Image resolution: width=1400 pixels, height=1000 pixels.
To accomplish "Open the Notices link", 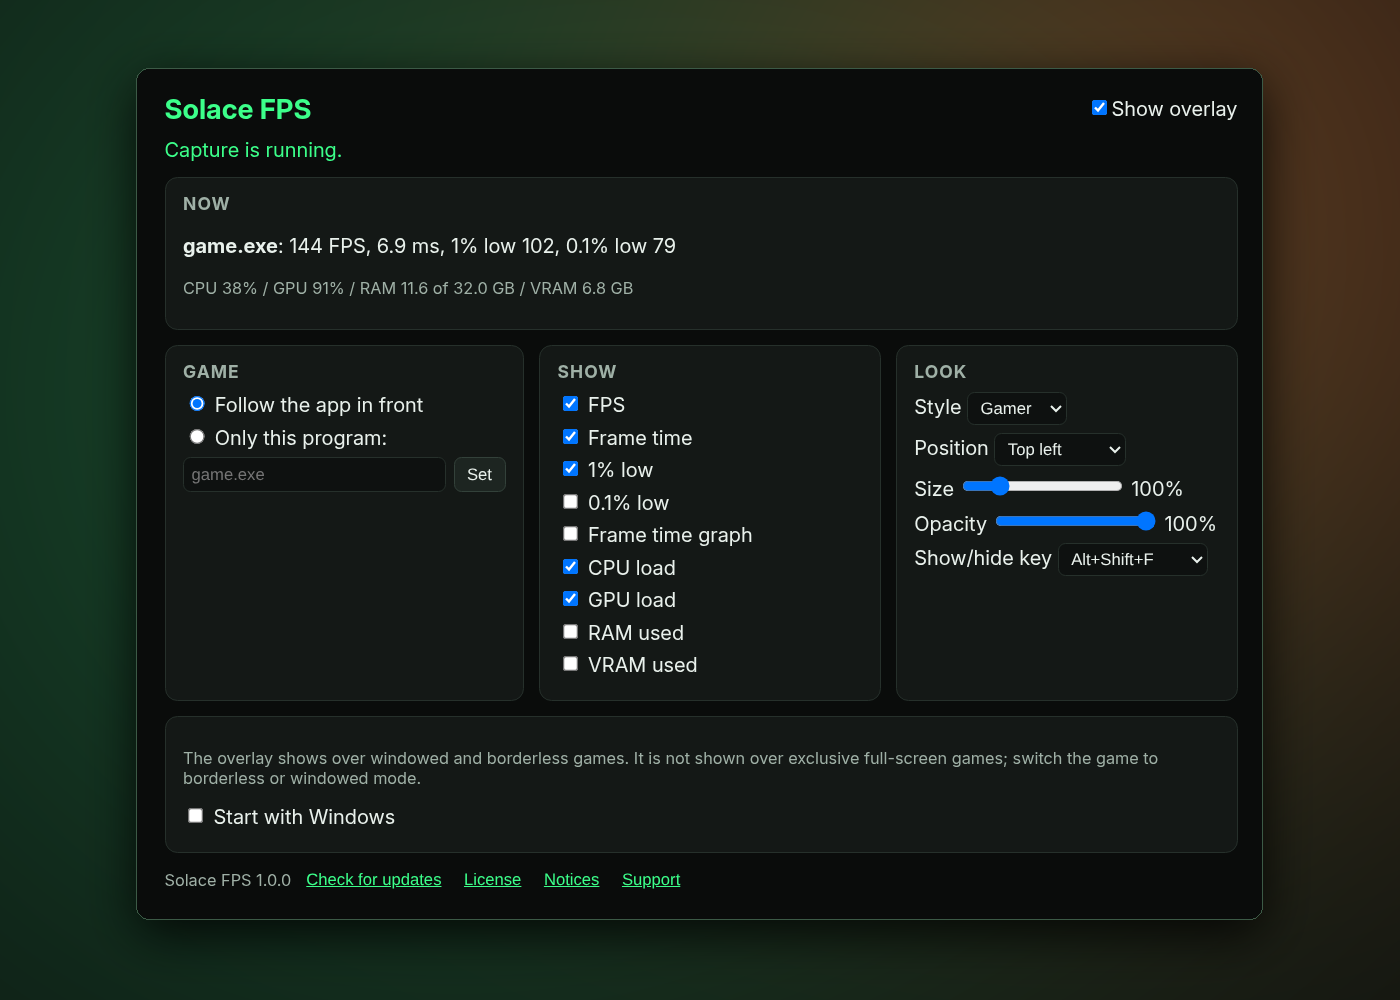I will point(571,880).
